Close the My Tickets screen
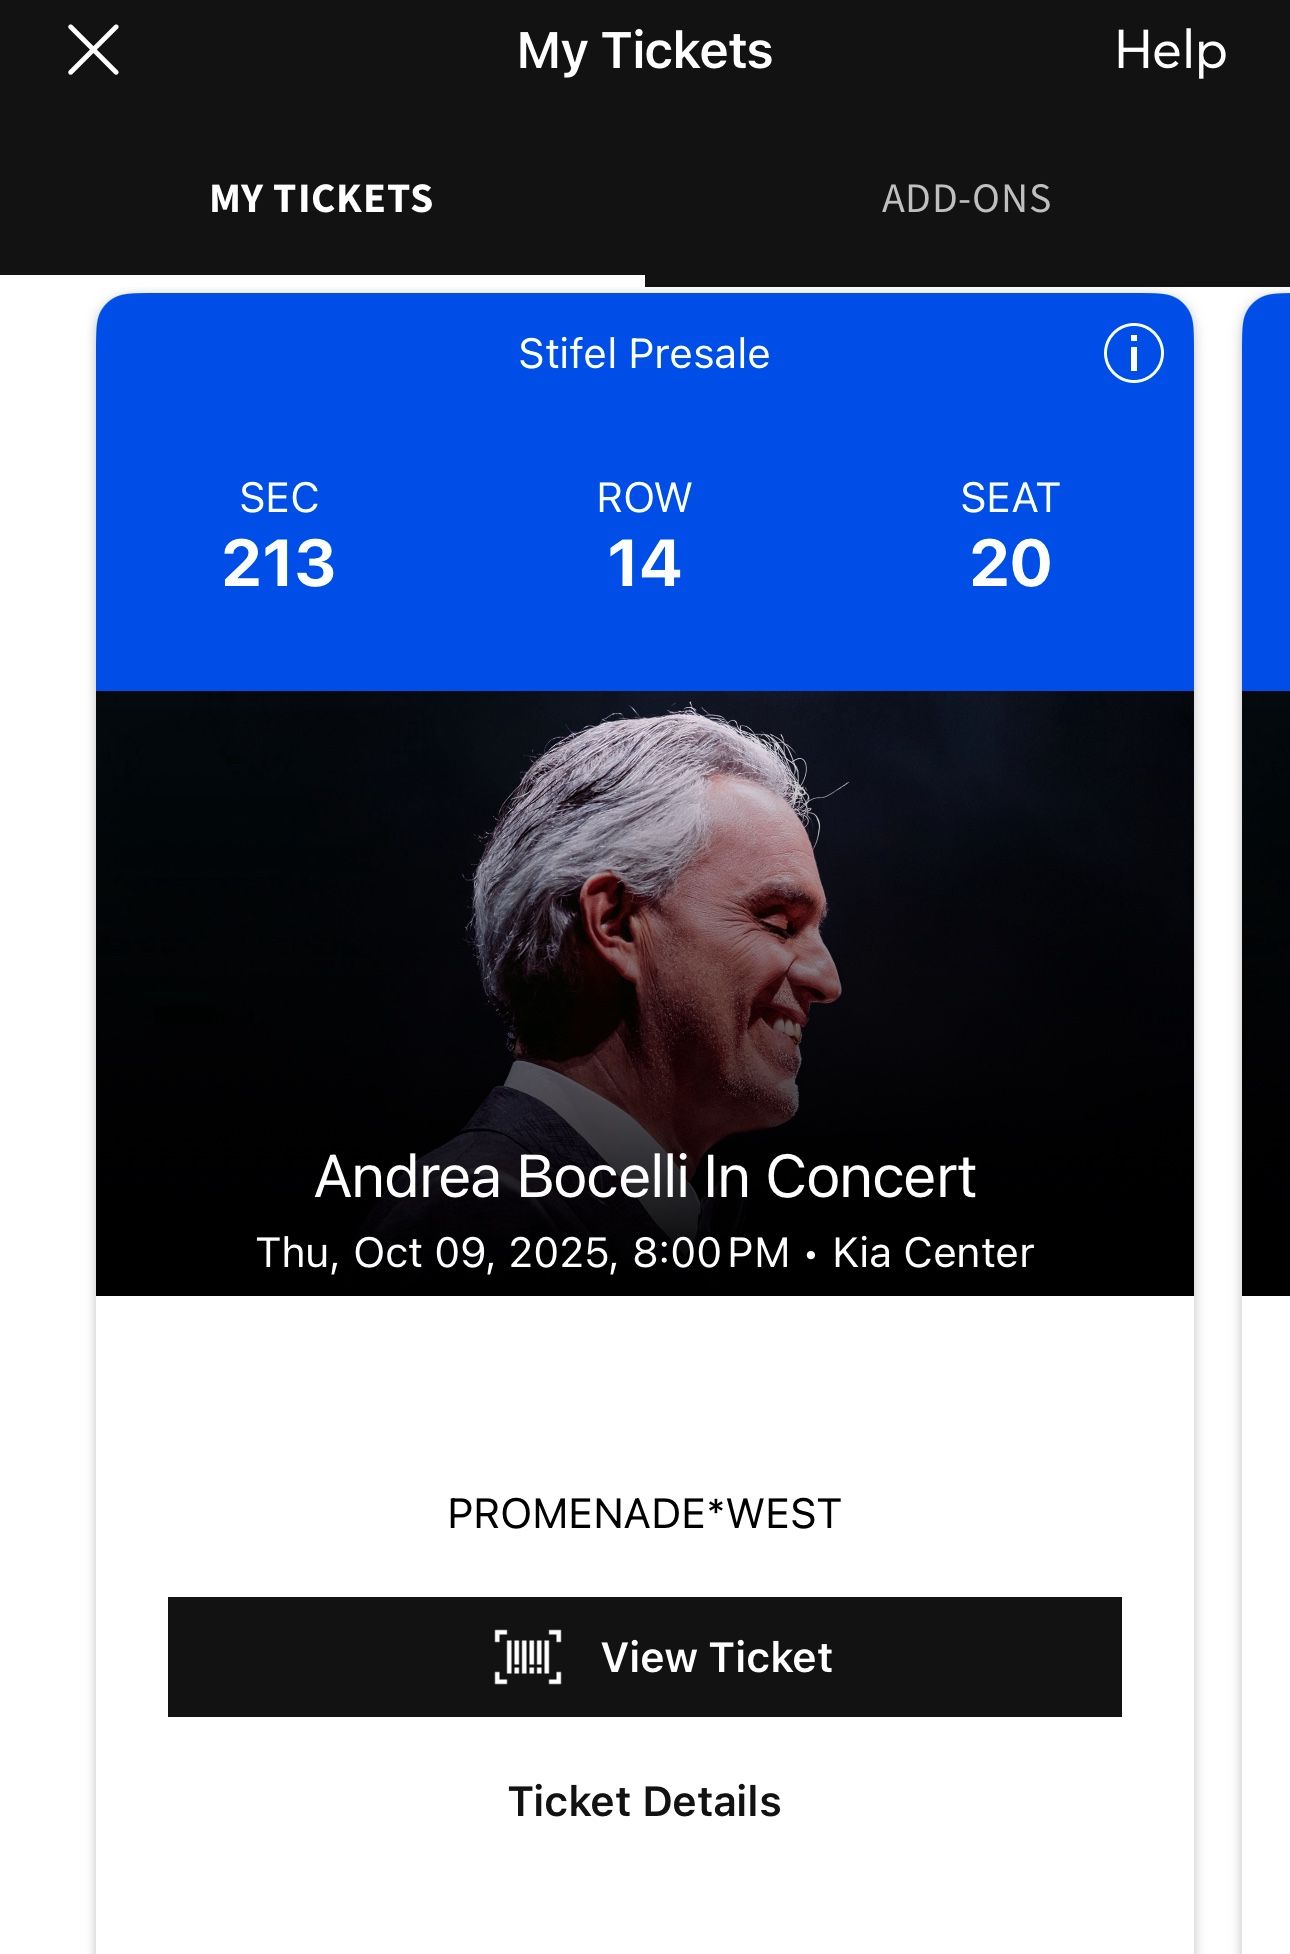The height and width of the screenshot is (1954, 1290). point(93,50)
